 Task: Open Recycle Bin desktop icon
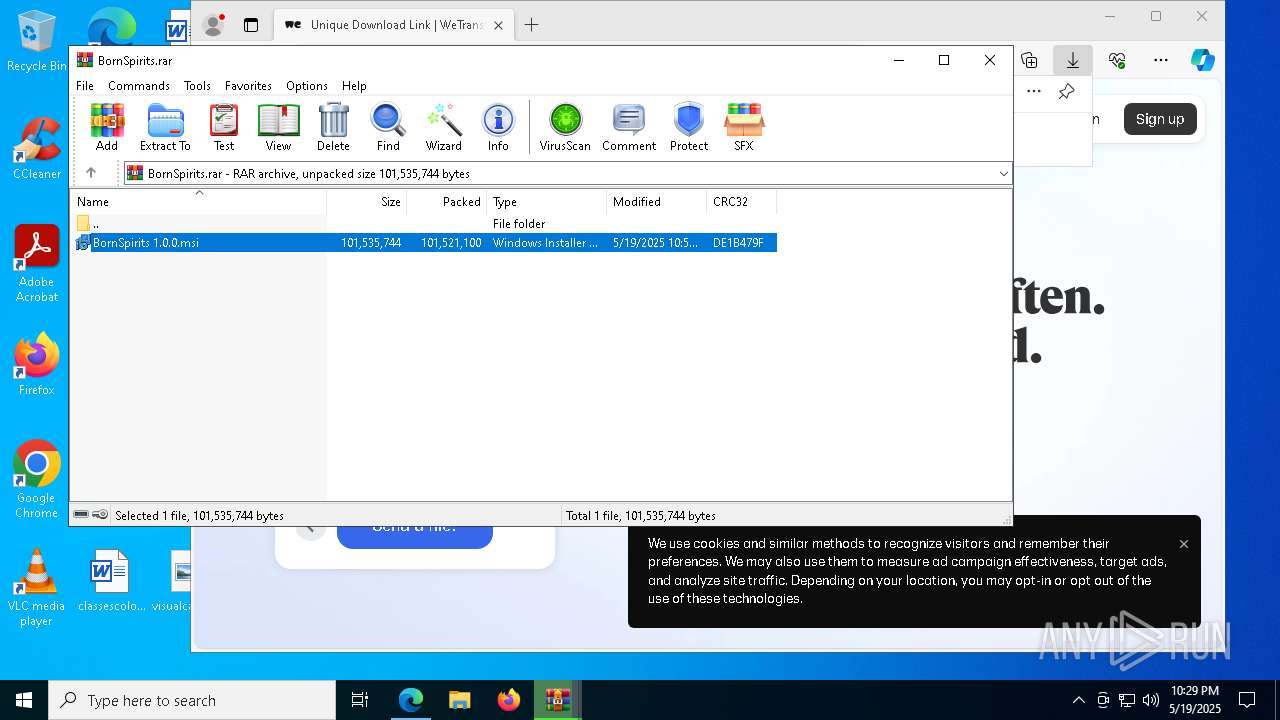tap(36, 40)
